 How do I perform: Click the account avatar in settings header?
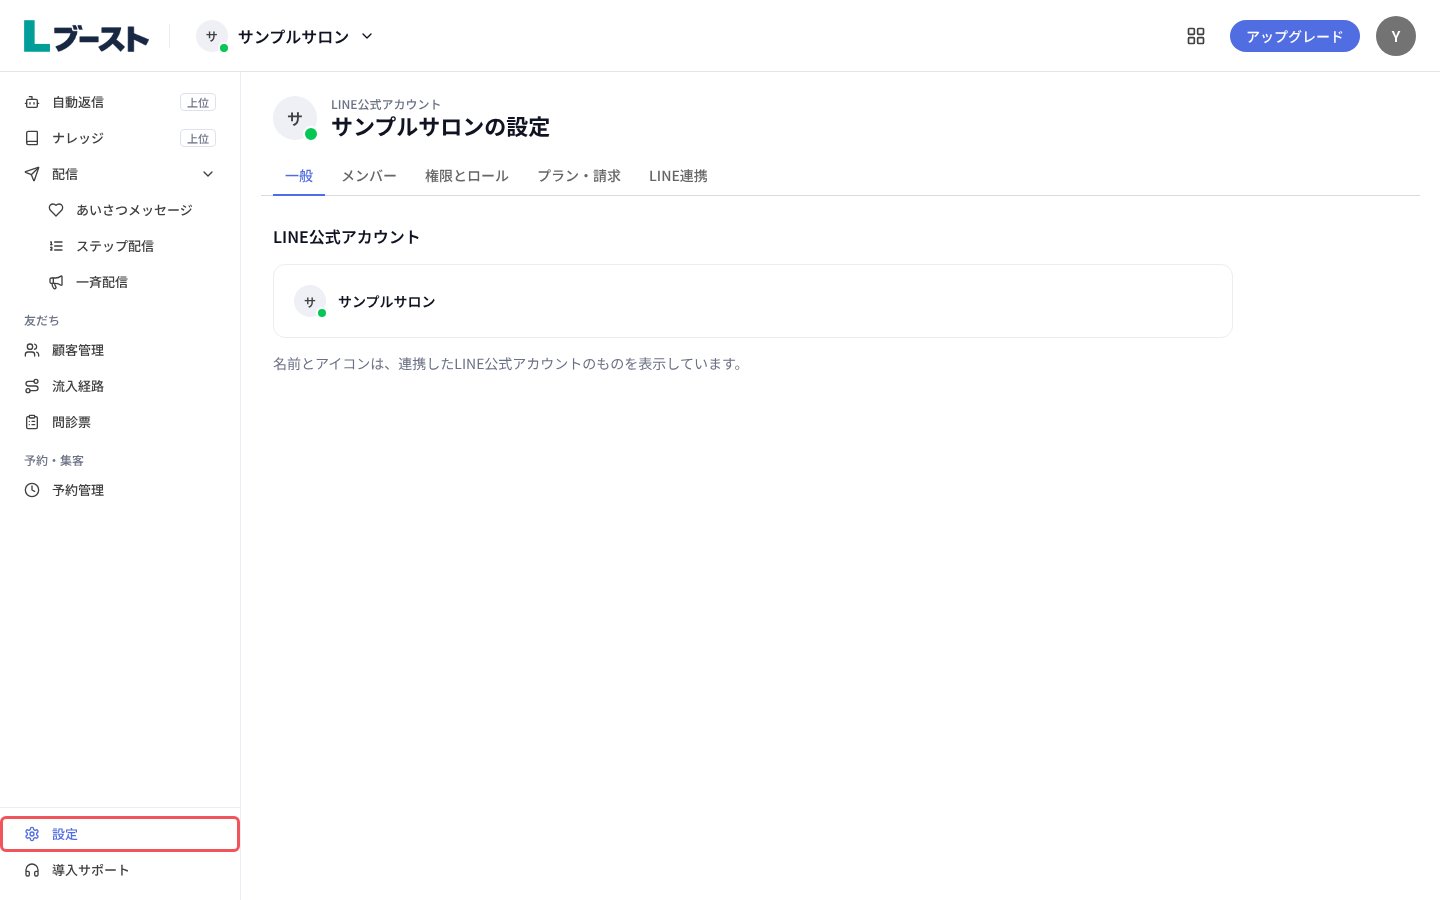(295, 118)
